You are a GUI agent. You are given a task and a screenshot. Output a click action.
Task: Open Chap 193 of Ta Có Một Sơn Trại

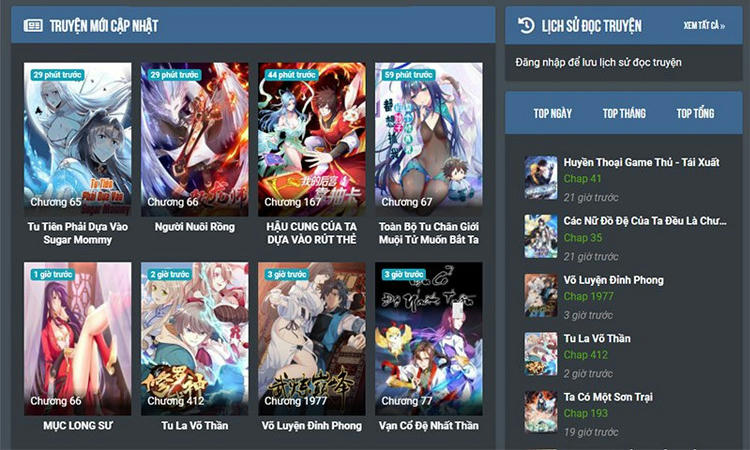[x=585, y=413]
